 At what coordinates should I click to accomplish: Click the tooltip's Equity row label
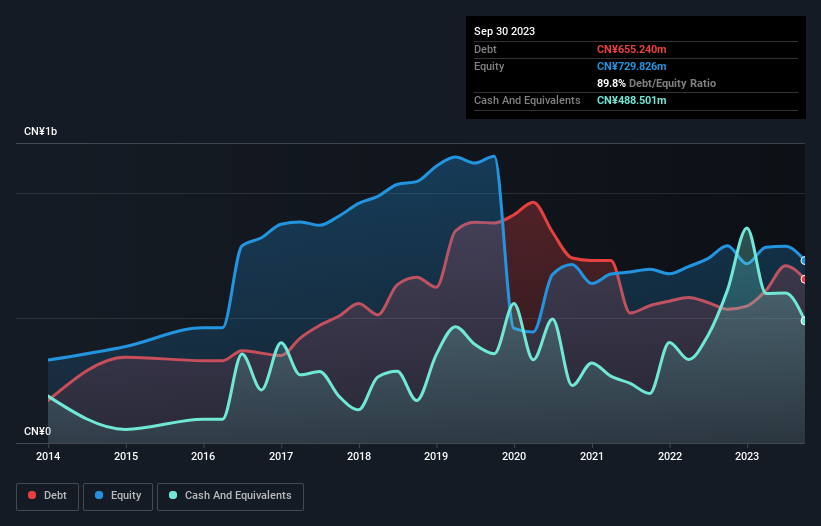[x=489, y=66]
